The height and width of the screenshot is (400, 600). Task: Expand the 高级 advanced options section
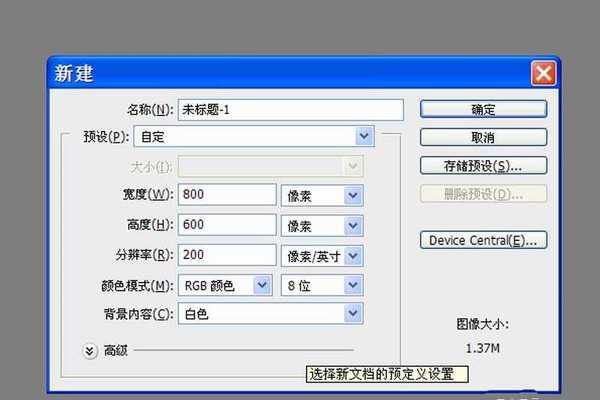coord(90,350)
